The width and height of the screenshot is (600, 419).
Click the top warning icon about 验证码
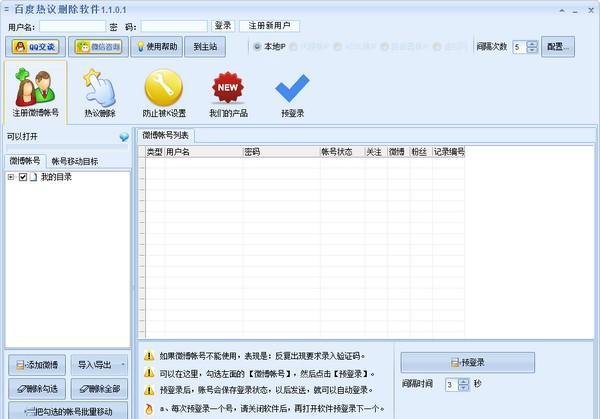pos(149,355)
